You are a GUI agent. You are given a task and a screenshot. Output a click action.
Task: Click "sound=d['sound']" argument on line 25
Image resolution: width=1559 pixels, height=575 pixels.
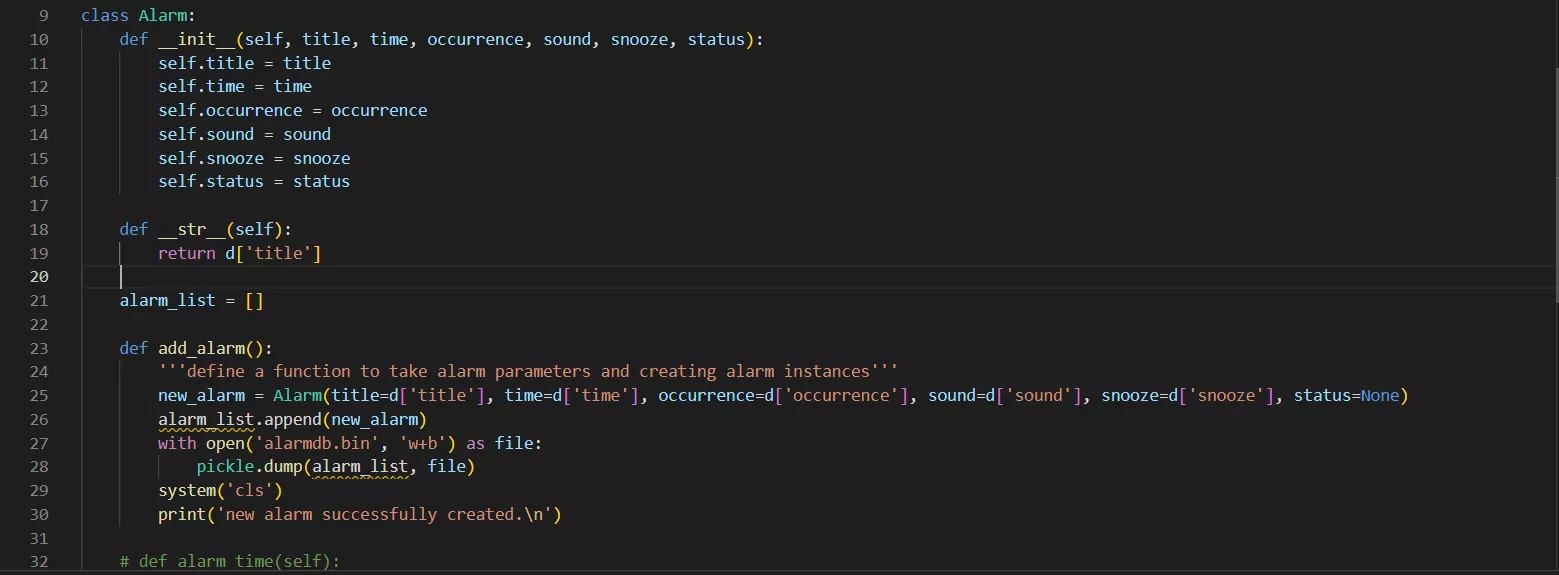(x=1005, y=395)
